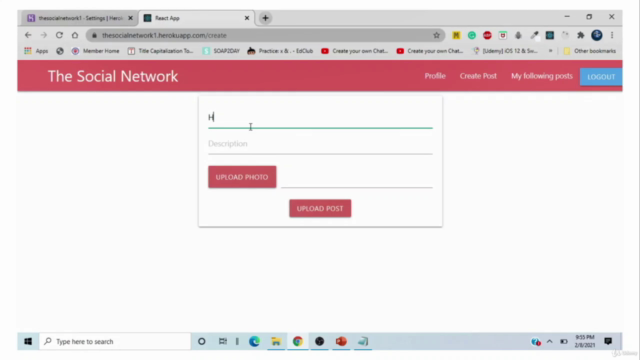Open the Extensions puzzle piece menu
The width and height of the screenshot is (640, 360).
pos(580,35)
